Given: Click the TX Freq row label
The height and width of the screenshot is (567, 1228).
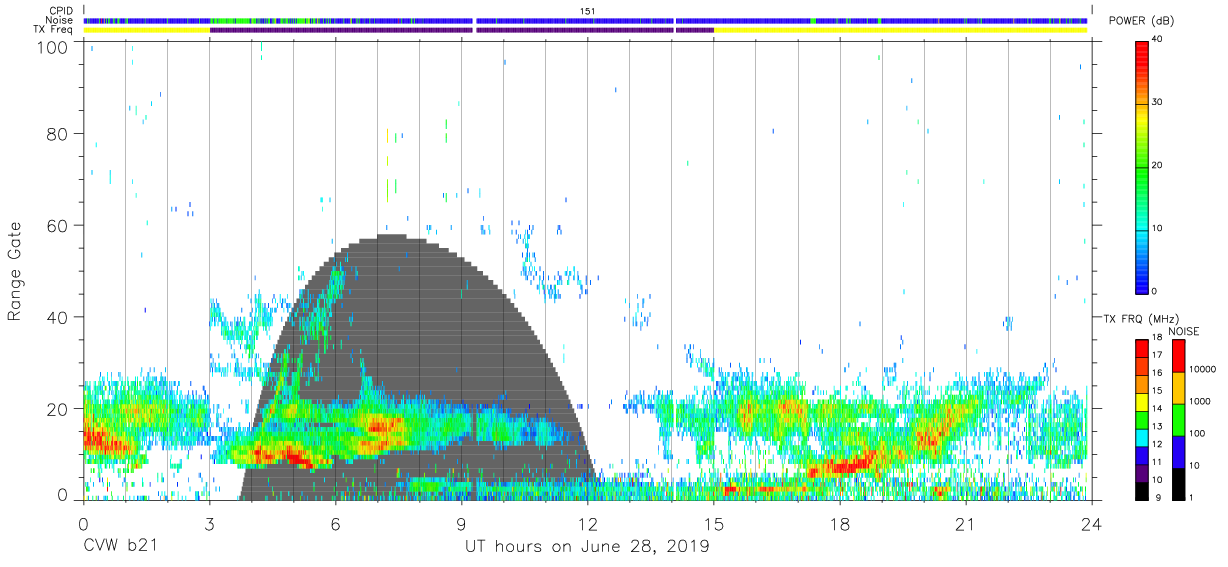Looking at the screenshot, I should coord(53,30).
